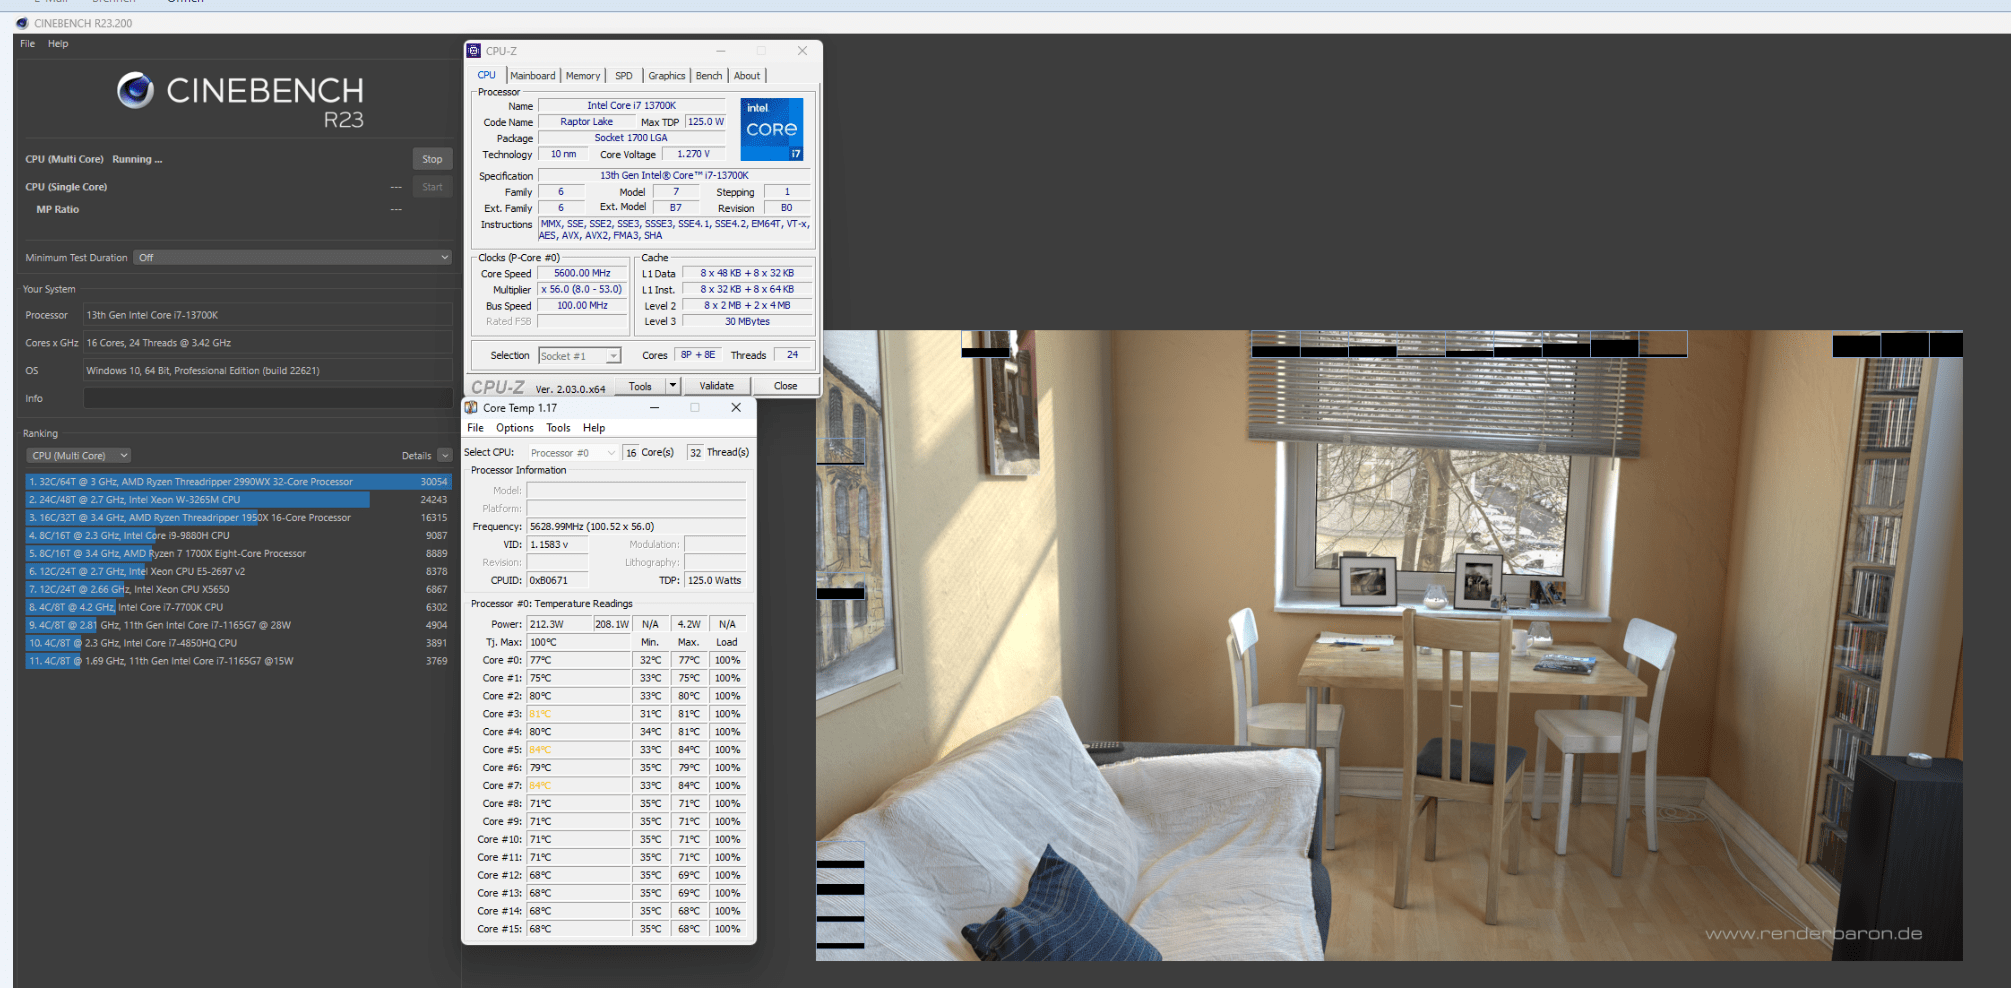Viewport: 2011px width, 988px height.
Task: Click the Level 3 cache value 30 MBytes
Action: point(747,322)
